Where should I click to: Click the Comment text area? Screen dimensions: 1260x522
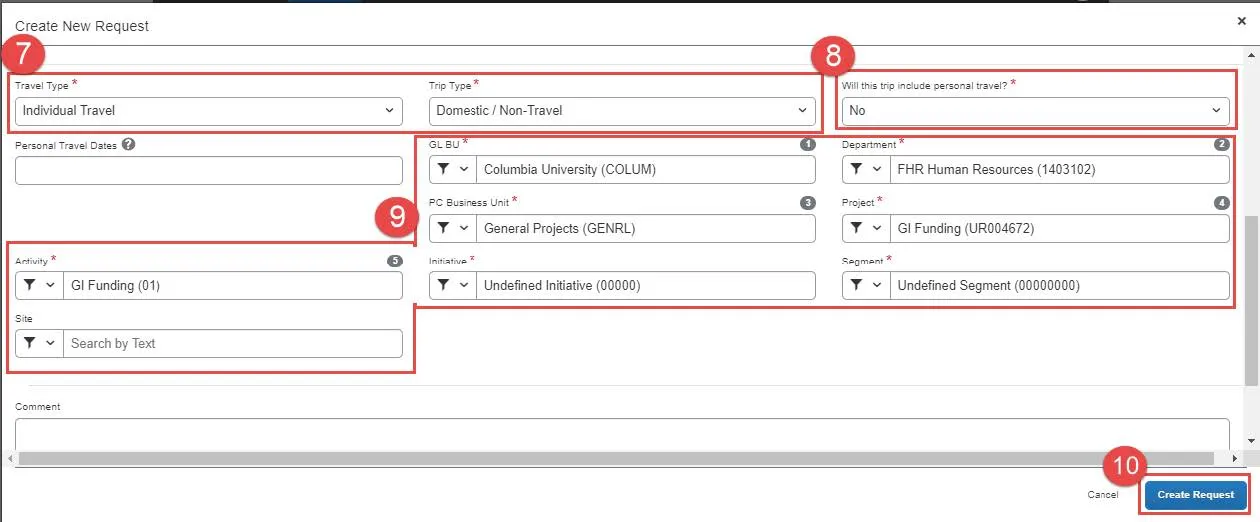(x=622, y=434)
